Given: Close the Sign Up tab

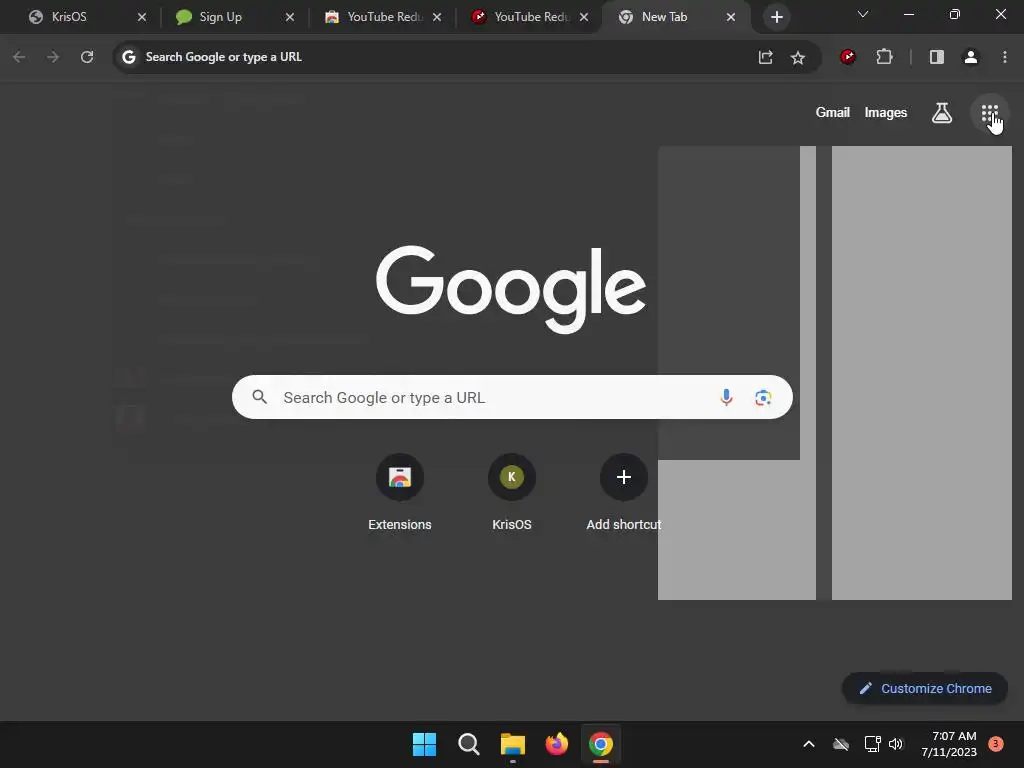Looking at the screenshot, I should (290, 17).
